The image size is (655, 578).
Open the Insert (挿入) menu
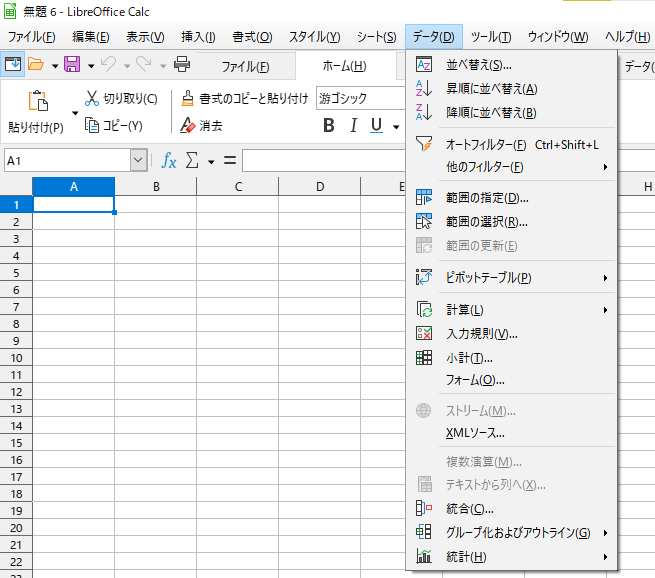tap(198, 37)
